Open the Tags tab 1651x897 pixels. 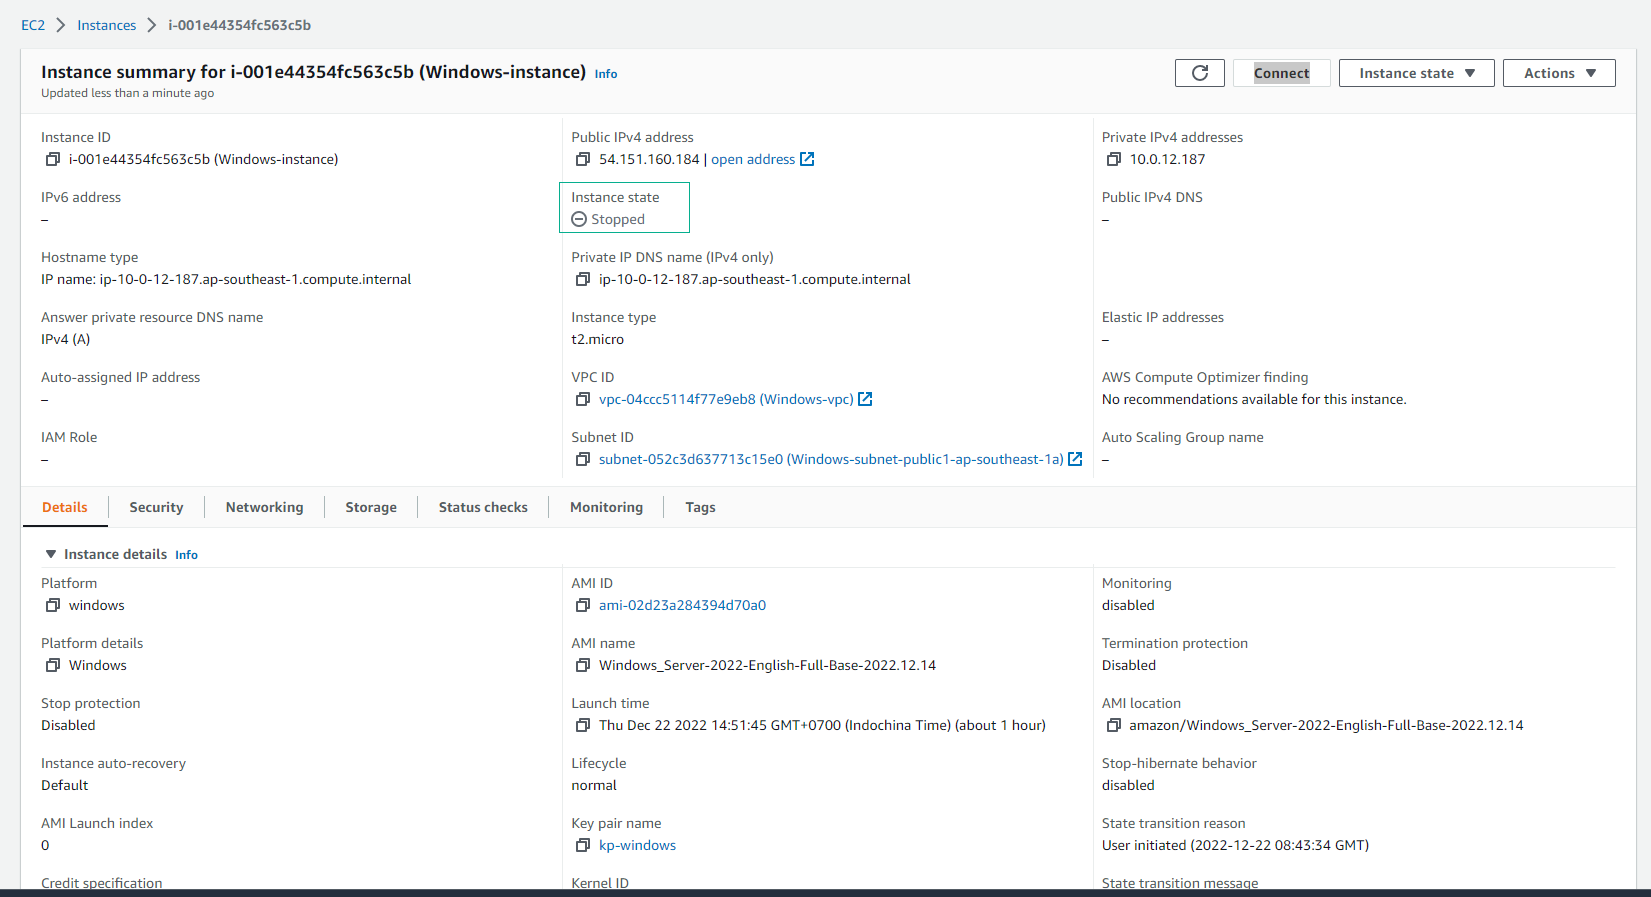click(x=700, y=507)
